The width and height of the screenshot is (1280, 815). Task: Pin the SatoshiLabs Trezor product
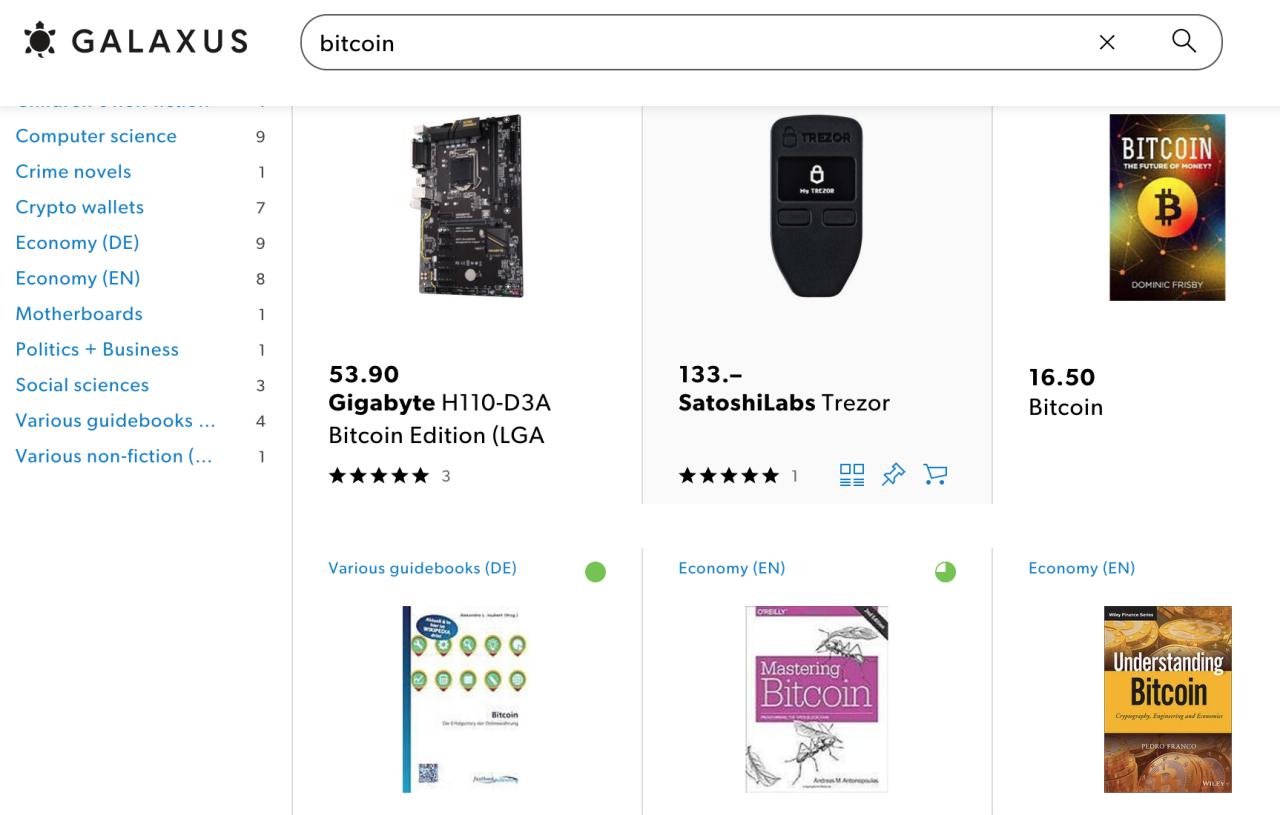coord(893,475)
